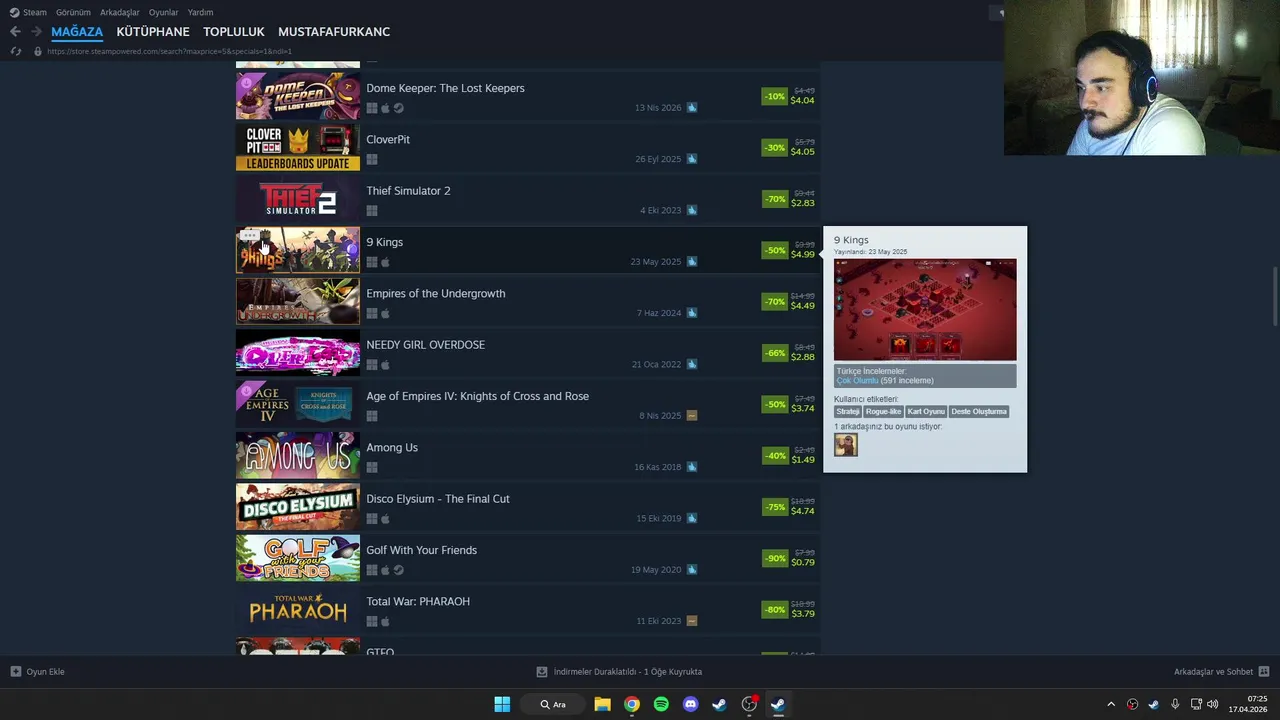1280x720 pixels.
Task: Click the $4.74 price on Disco Elysium
Action: pos(802,511)
